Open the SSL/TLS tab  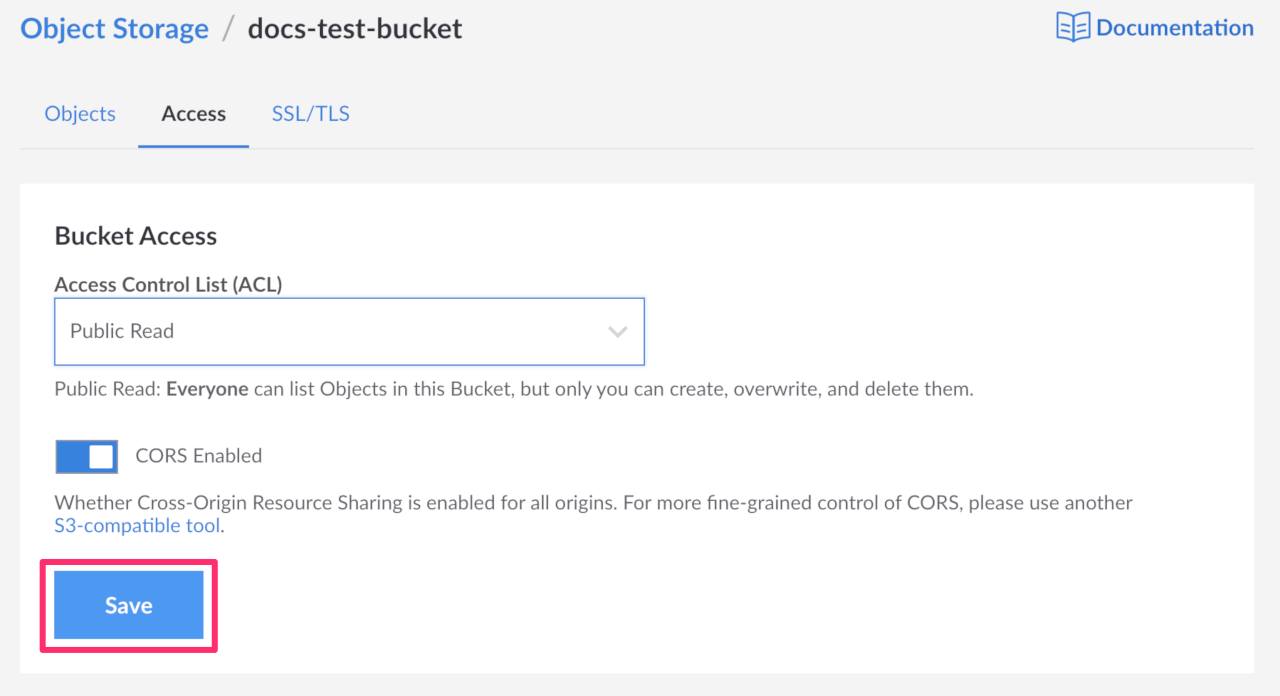coord(309,113)
